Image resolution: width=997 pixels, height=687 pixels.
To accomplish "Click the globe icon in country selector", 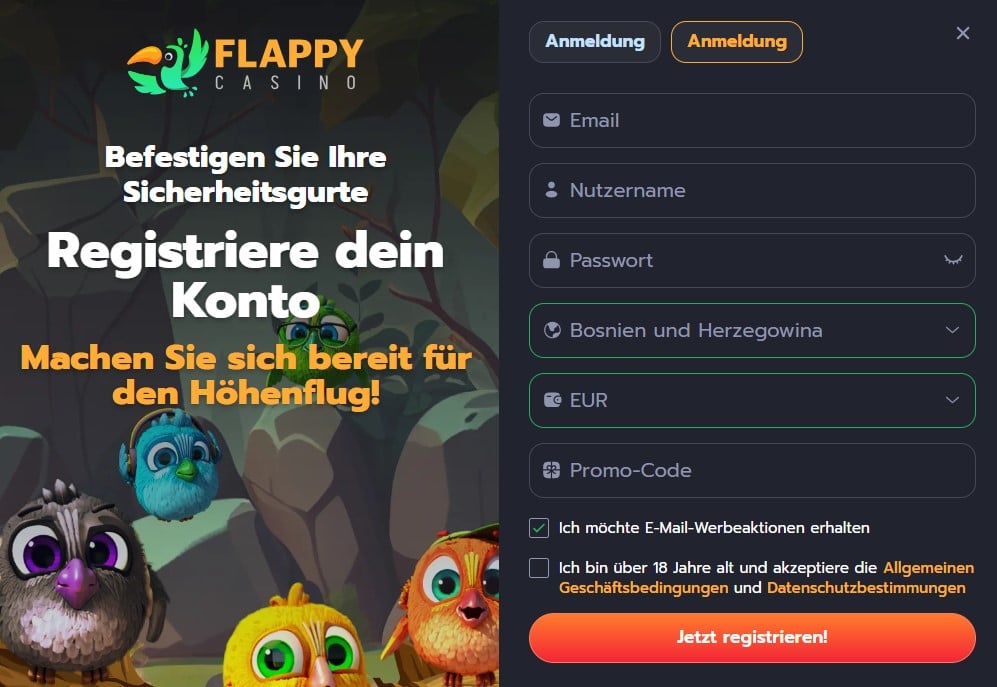I will 552,330.
